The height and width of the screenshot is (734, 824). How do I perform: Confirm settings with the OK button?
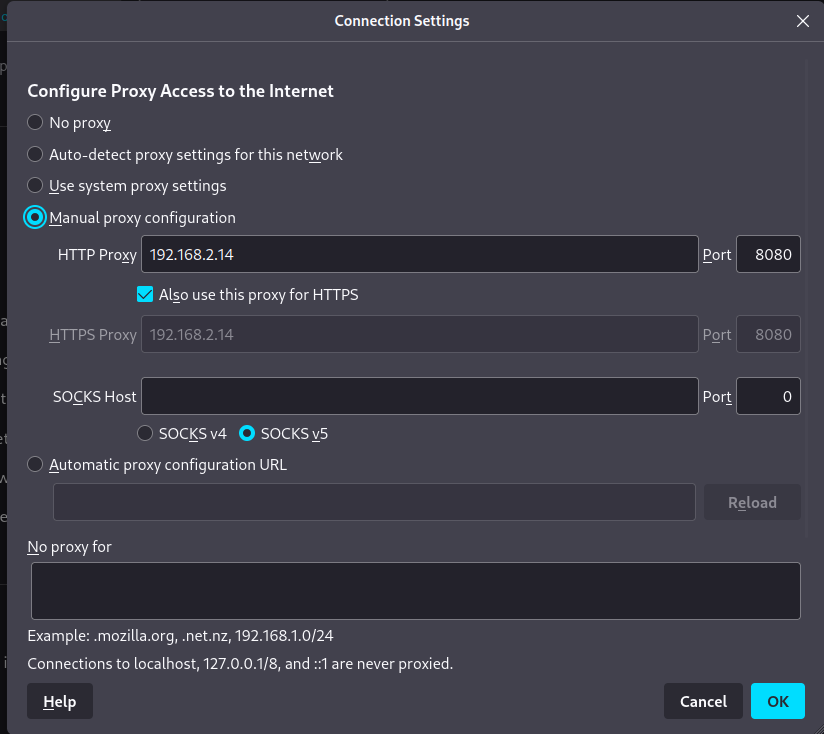778,701
